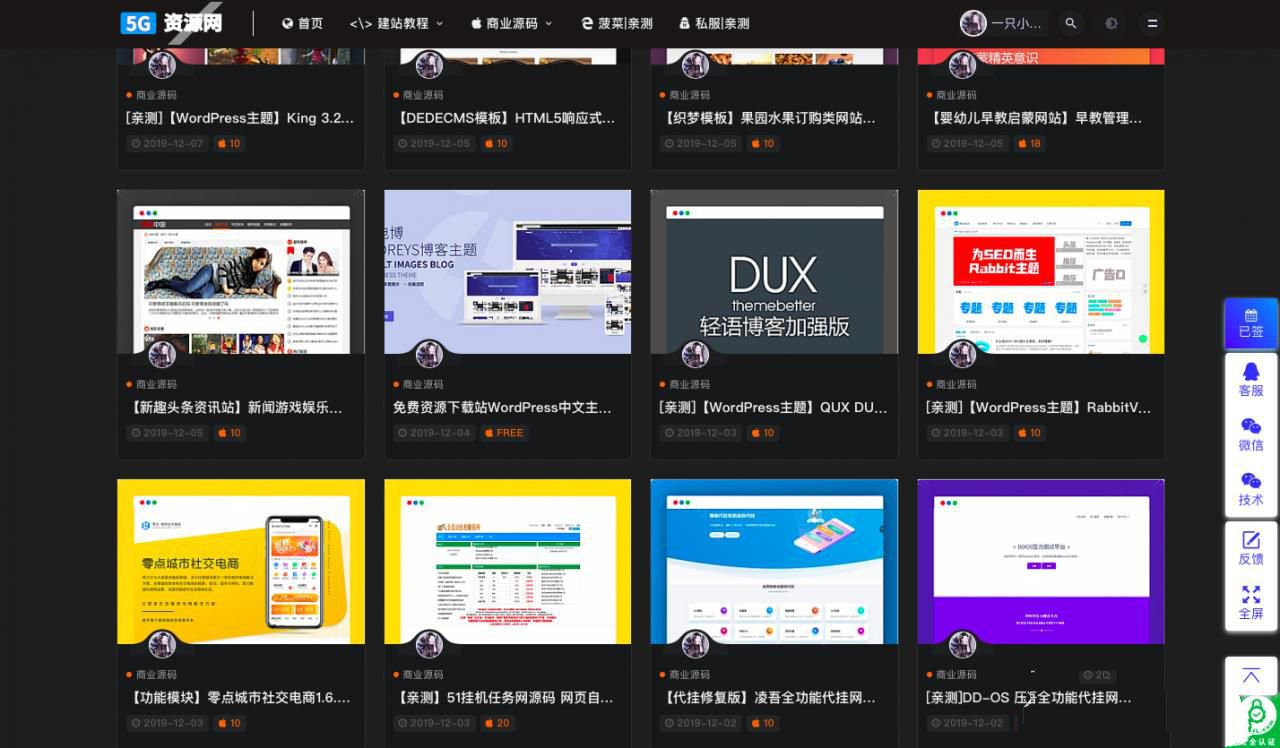
Task: Click the back-to-top arrow icon
Action: coord(1250,676)
